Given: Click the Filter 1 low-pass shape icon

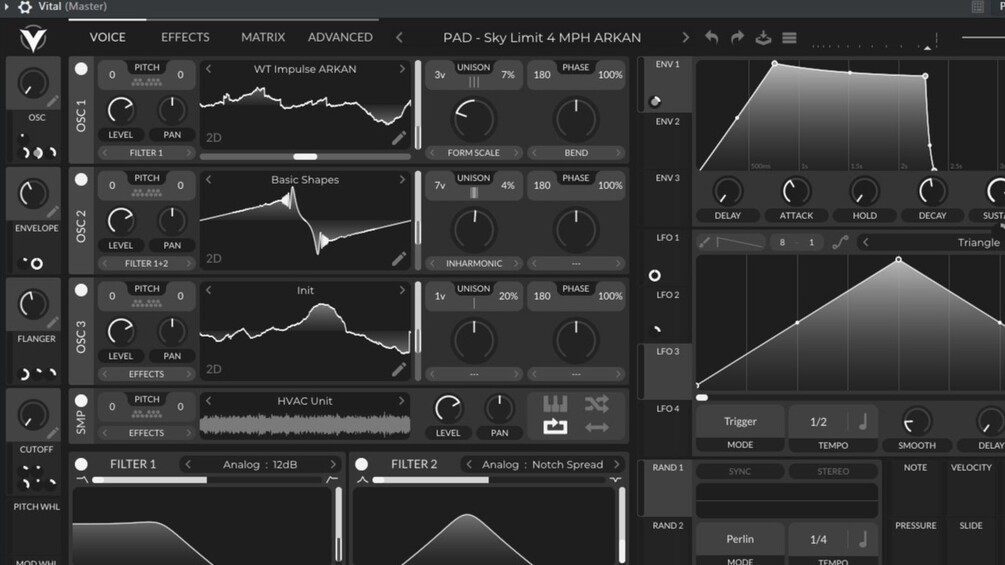Looking at the screenshot, I should [82, 479].
